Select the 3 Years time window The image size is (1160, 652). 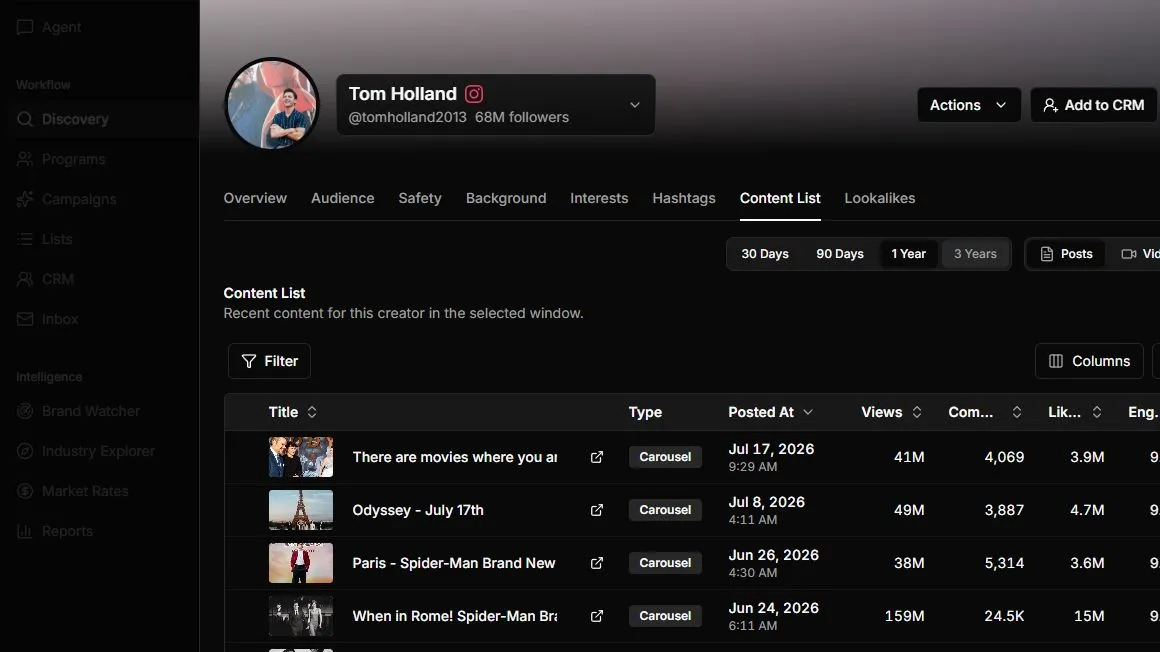coord(975,254)
